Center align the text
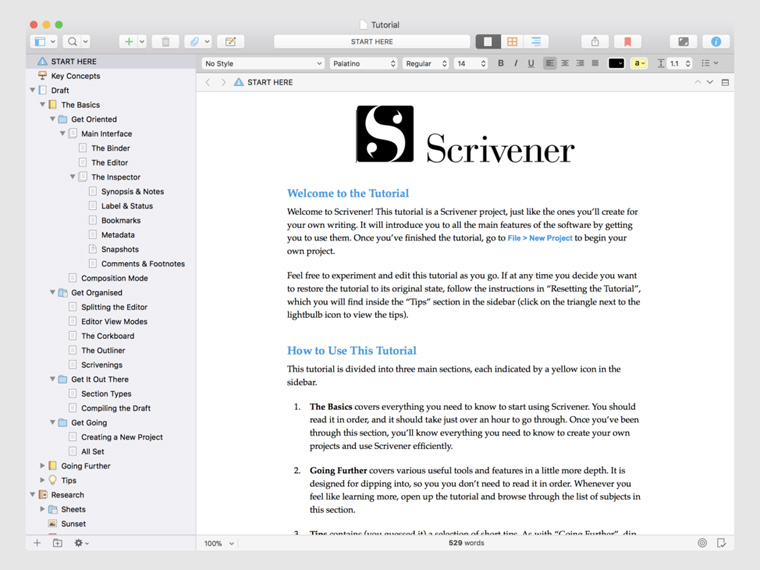 pyautogui.click(x=565, y=63)
